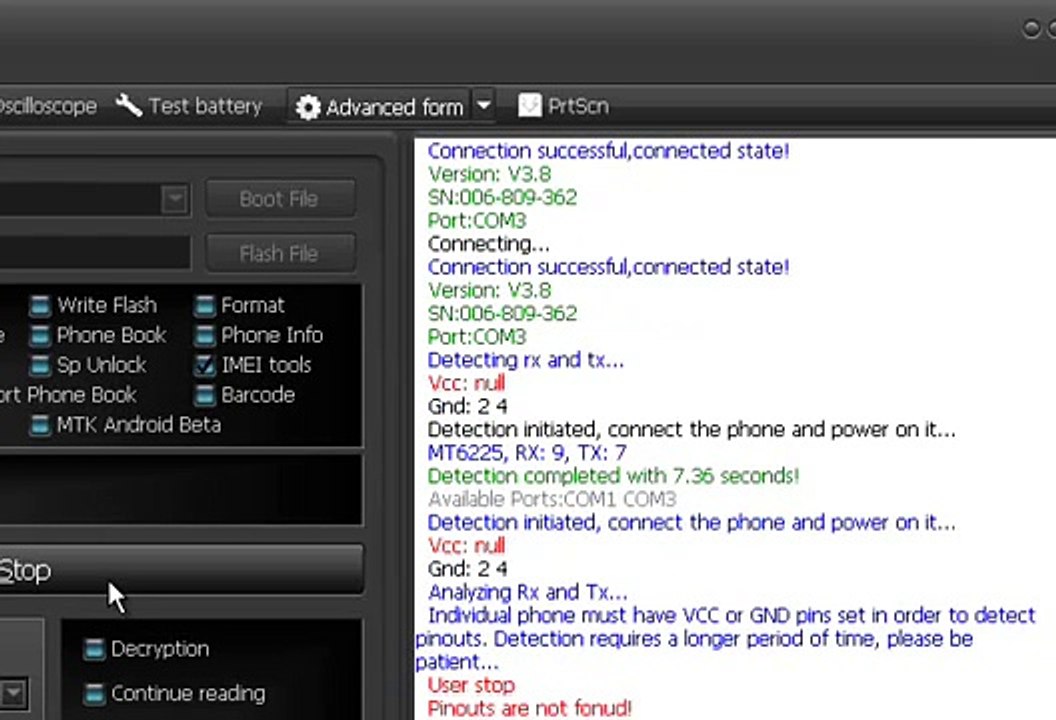Open the Advanced form gear button
Viewport: 1056px width, 720px height.
click(380, 106)
